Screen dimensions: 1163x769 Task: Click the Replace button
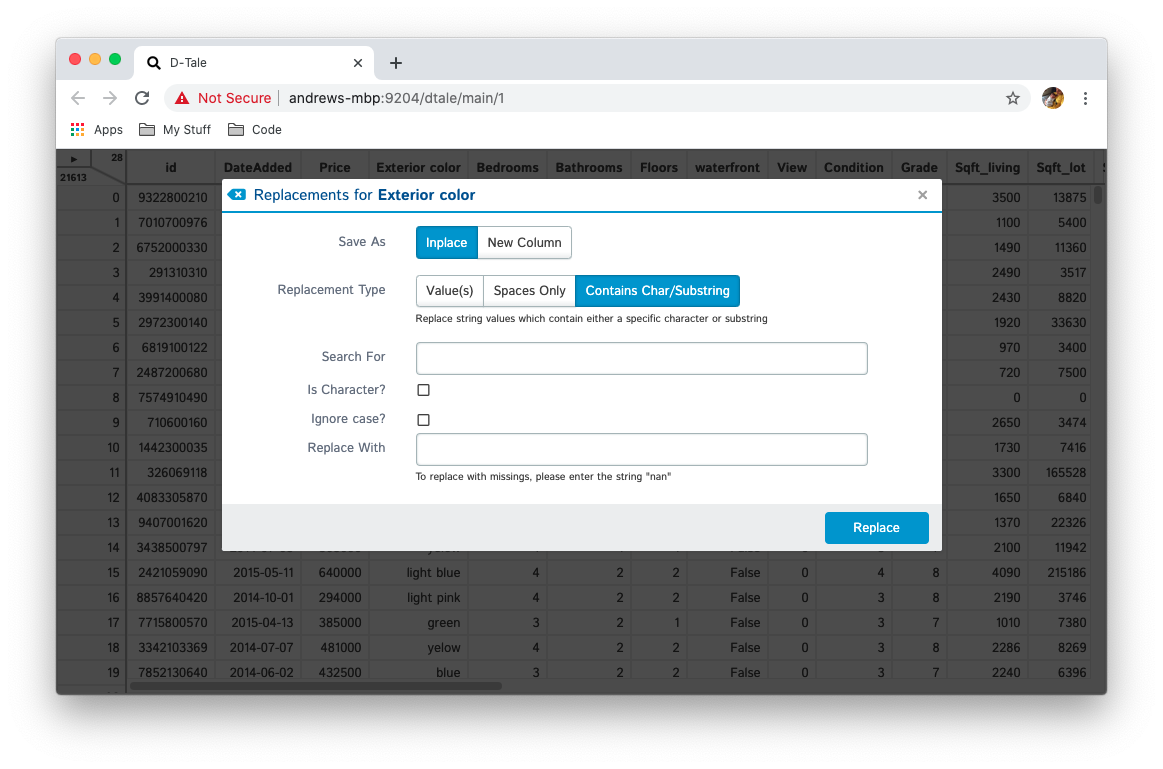[876, 528]
